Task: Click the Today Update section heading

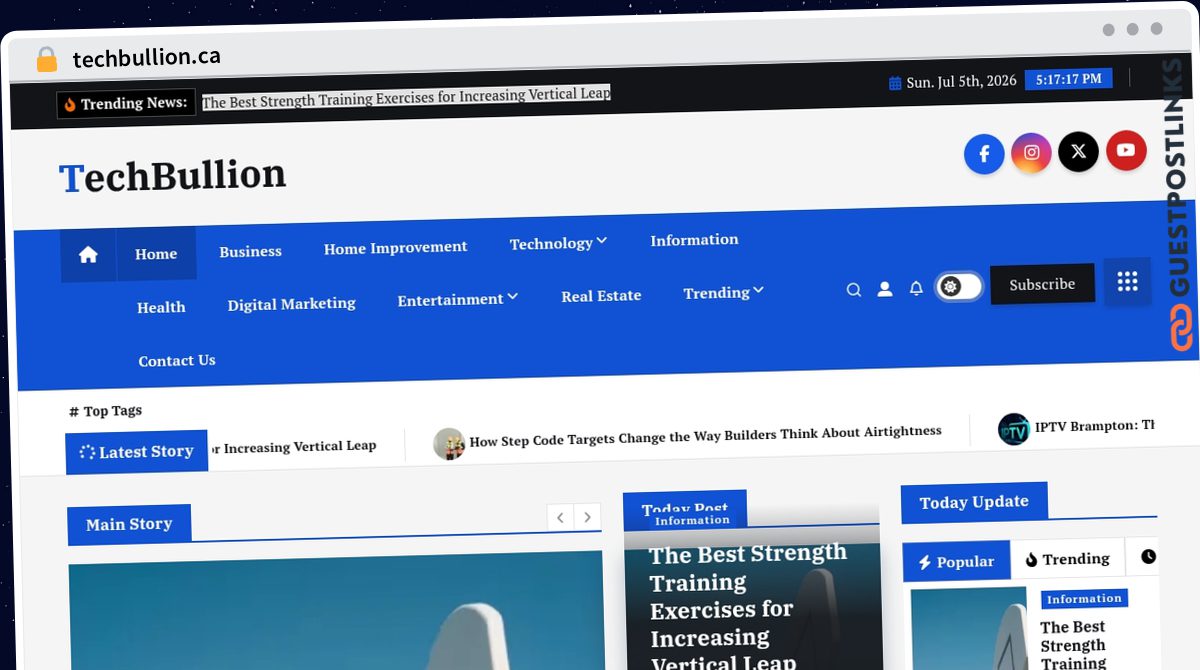Action: (x=974, y=502)
